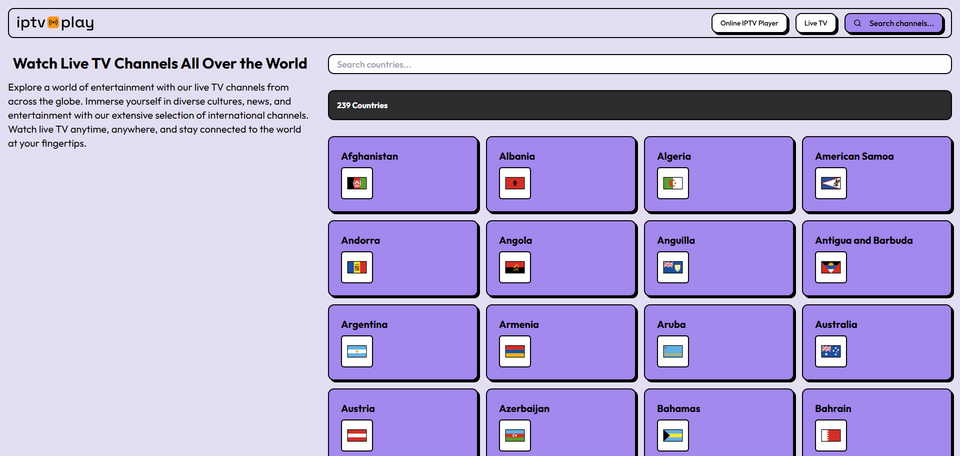
Task: Click the Aruba country name
Action: point(672,324)
